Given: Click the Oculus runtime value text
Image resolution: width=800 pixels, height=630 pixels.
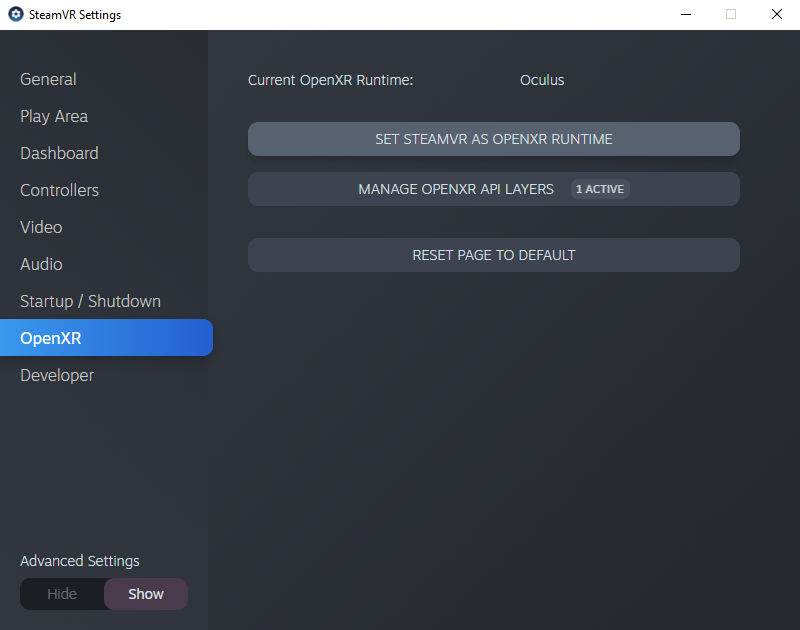Looking at the screenshot, I should click(x=542, y=80).
